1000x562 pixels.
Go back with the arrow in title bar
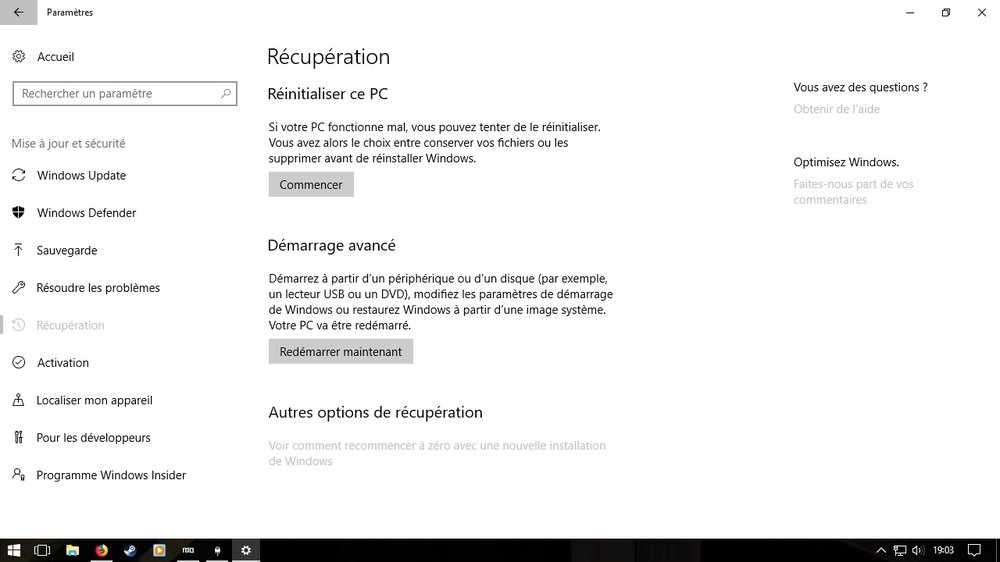[18, 12]
